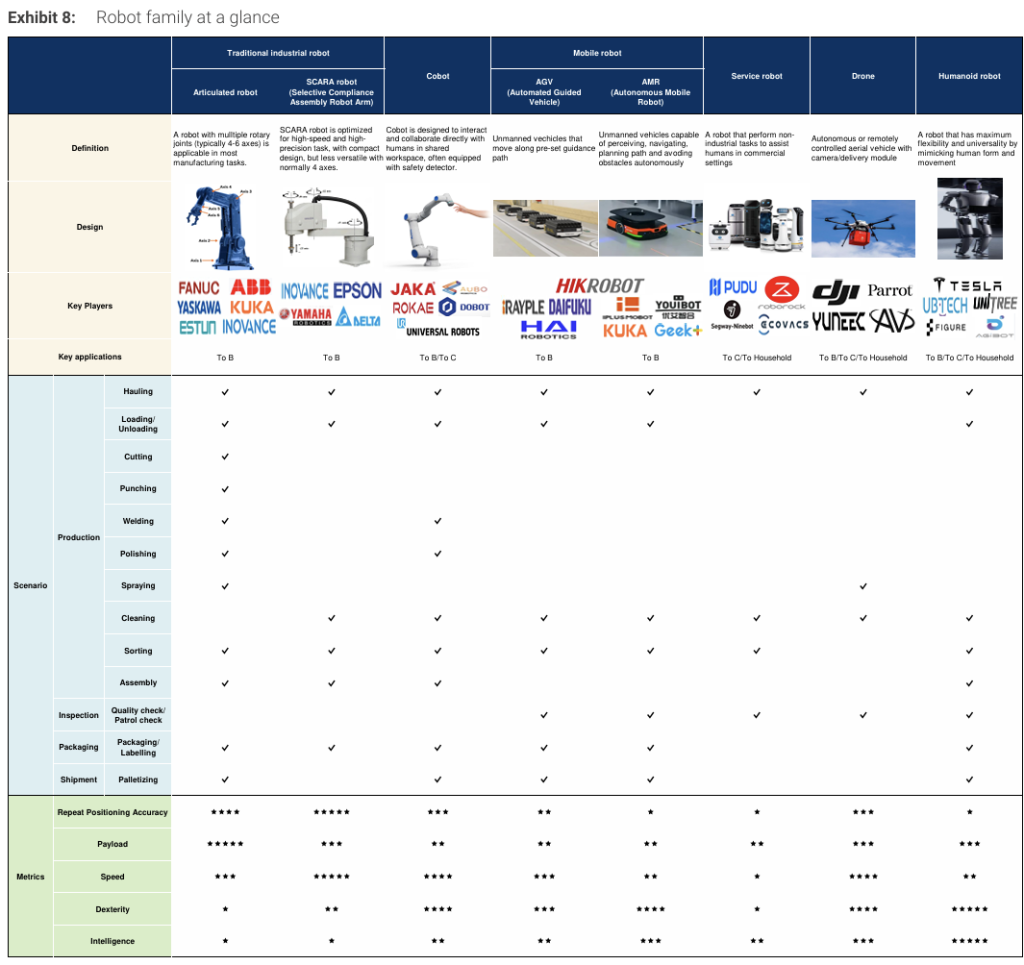Click the "Service robot" column header

(x=757, y=76)
